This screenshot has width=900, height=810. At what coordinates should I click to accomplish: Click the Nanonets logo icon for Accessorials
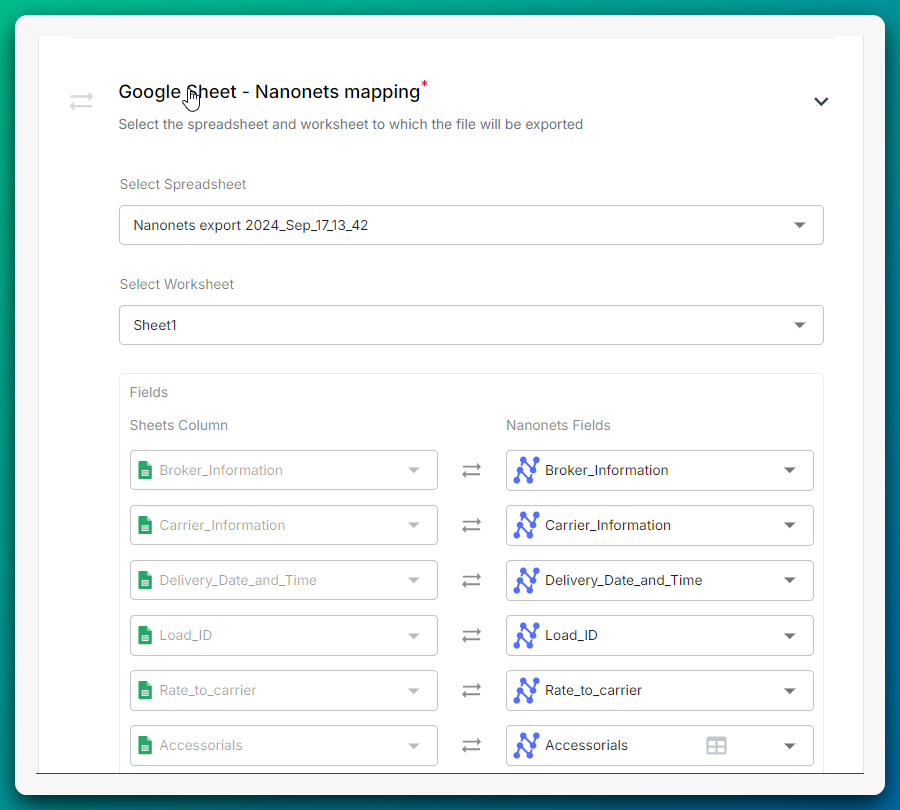[x=526, y=745]
